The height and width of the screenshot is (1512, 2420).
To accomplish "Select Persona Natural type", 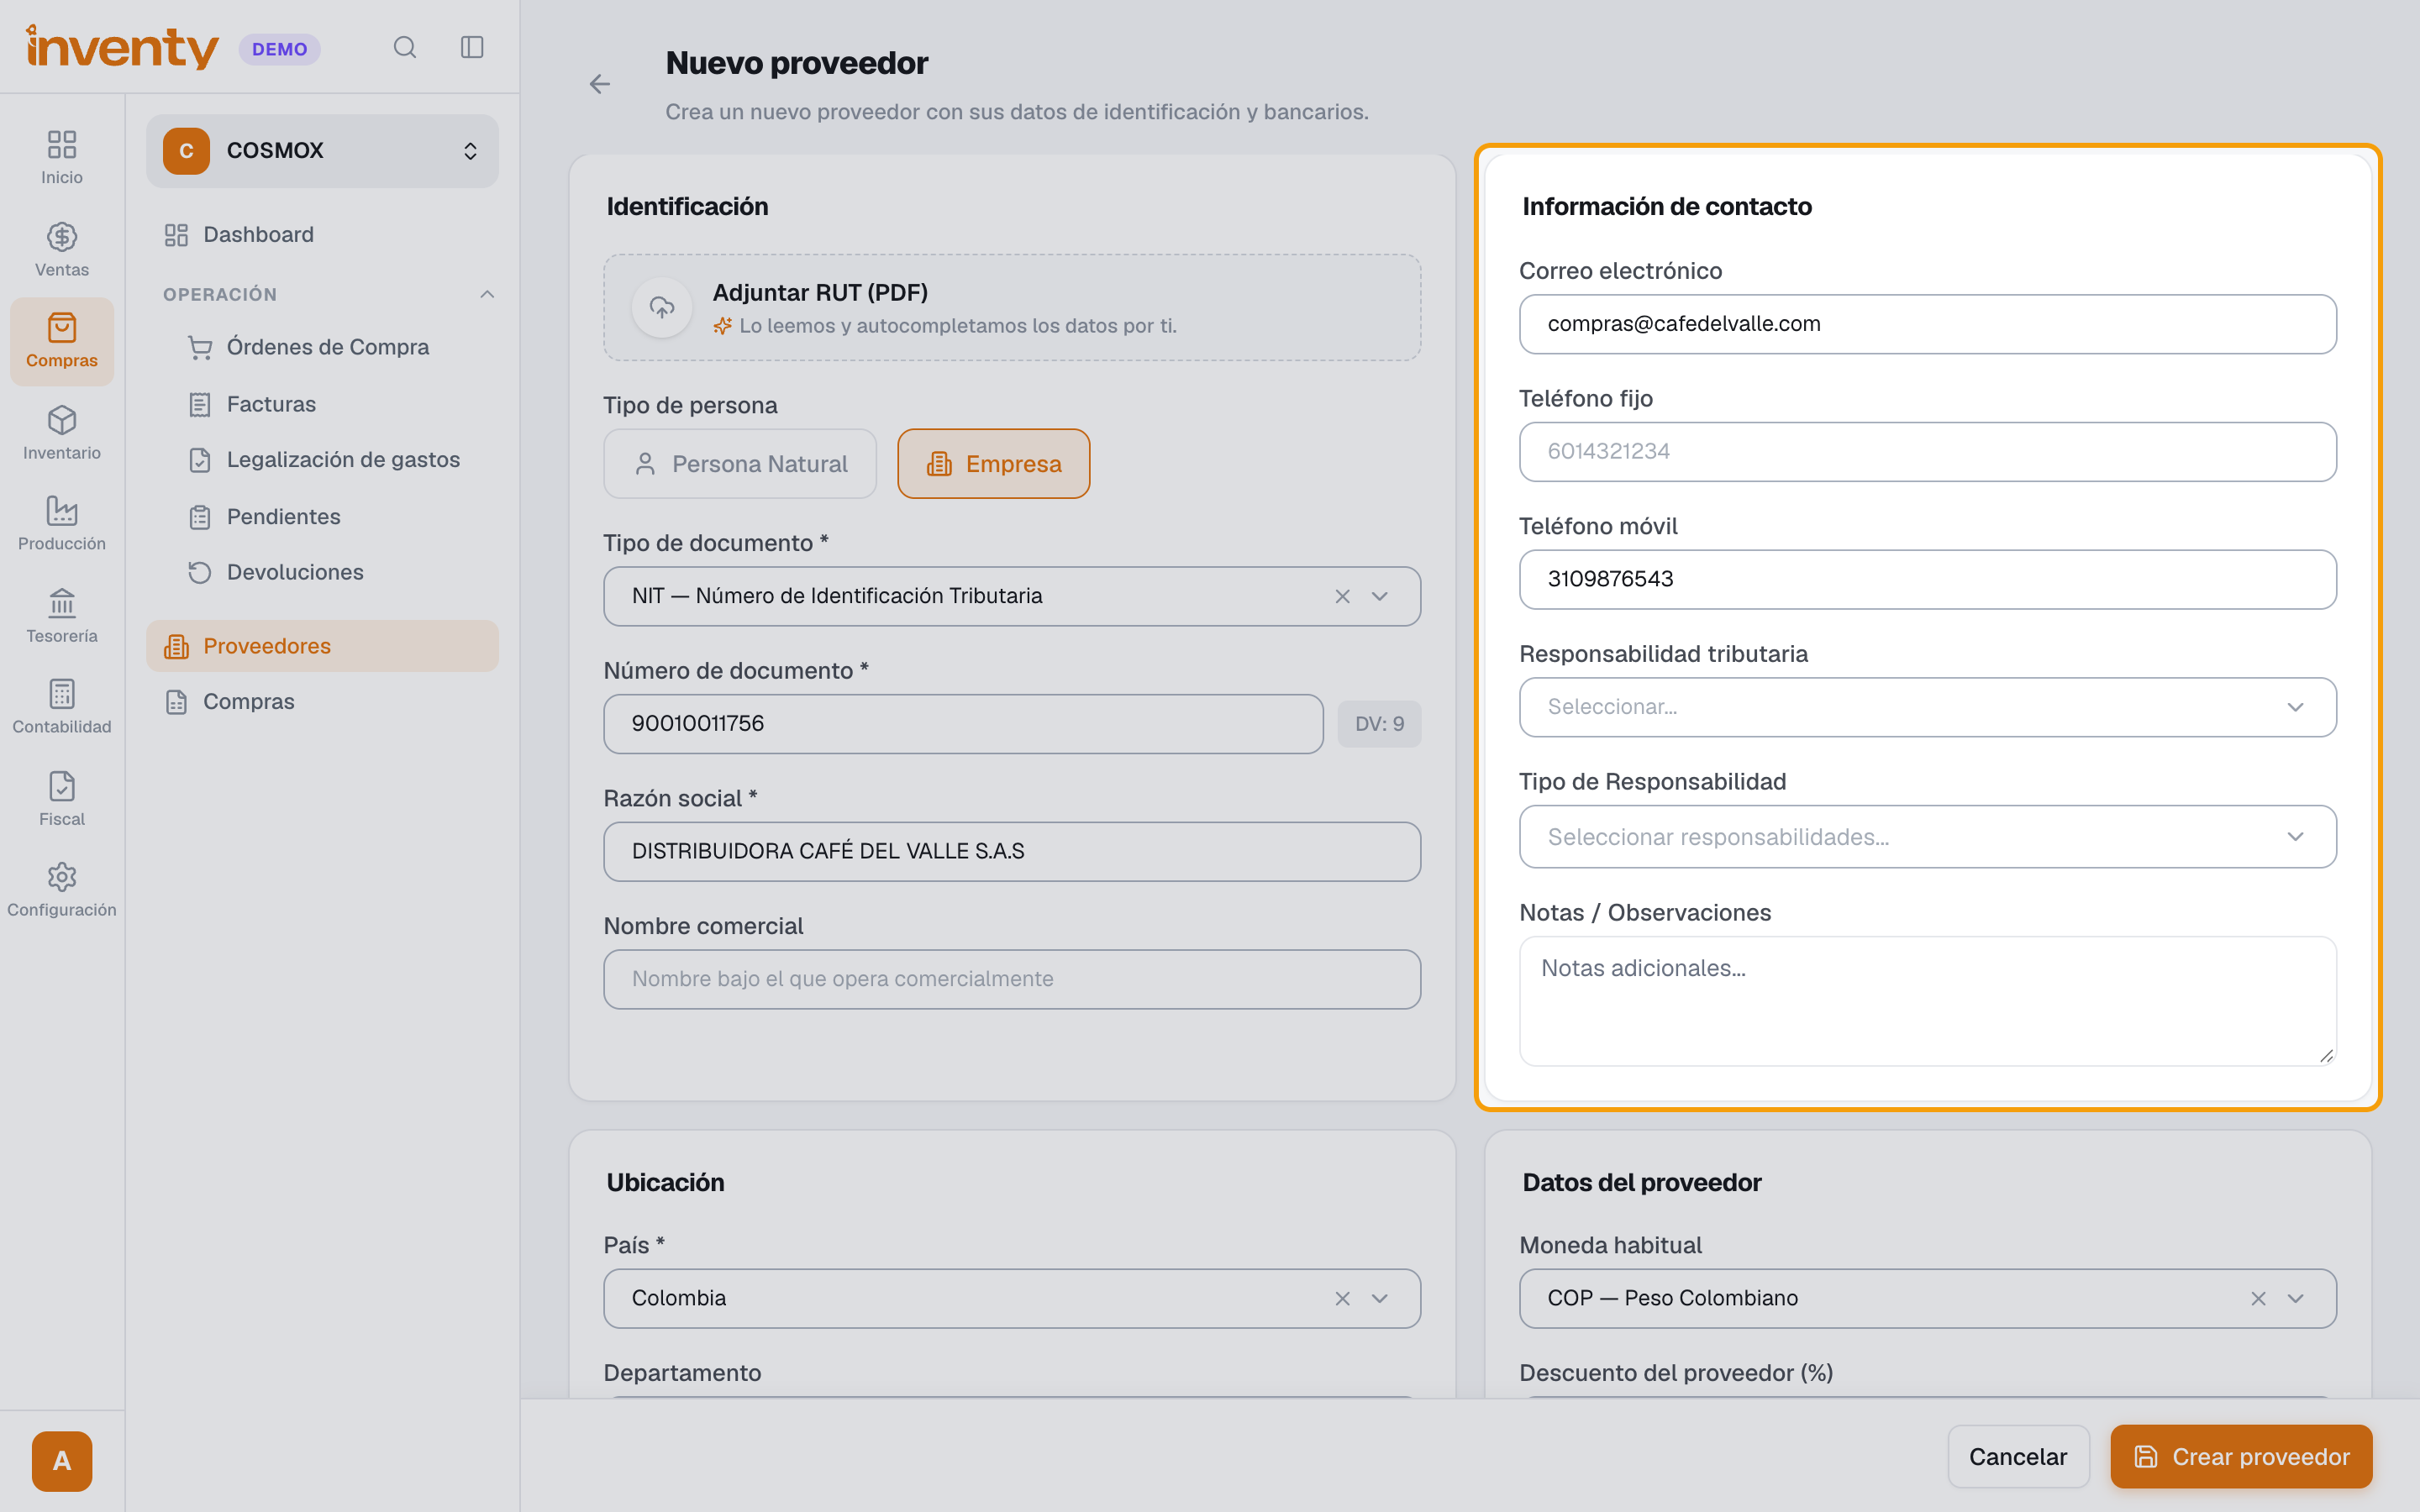I will (740, 464).
